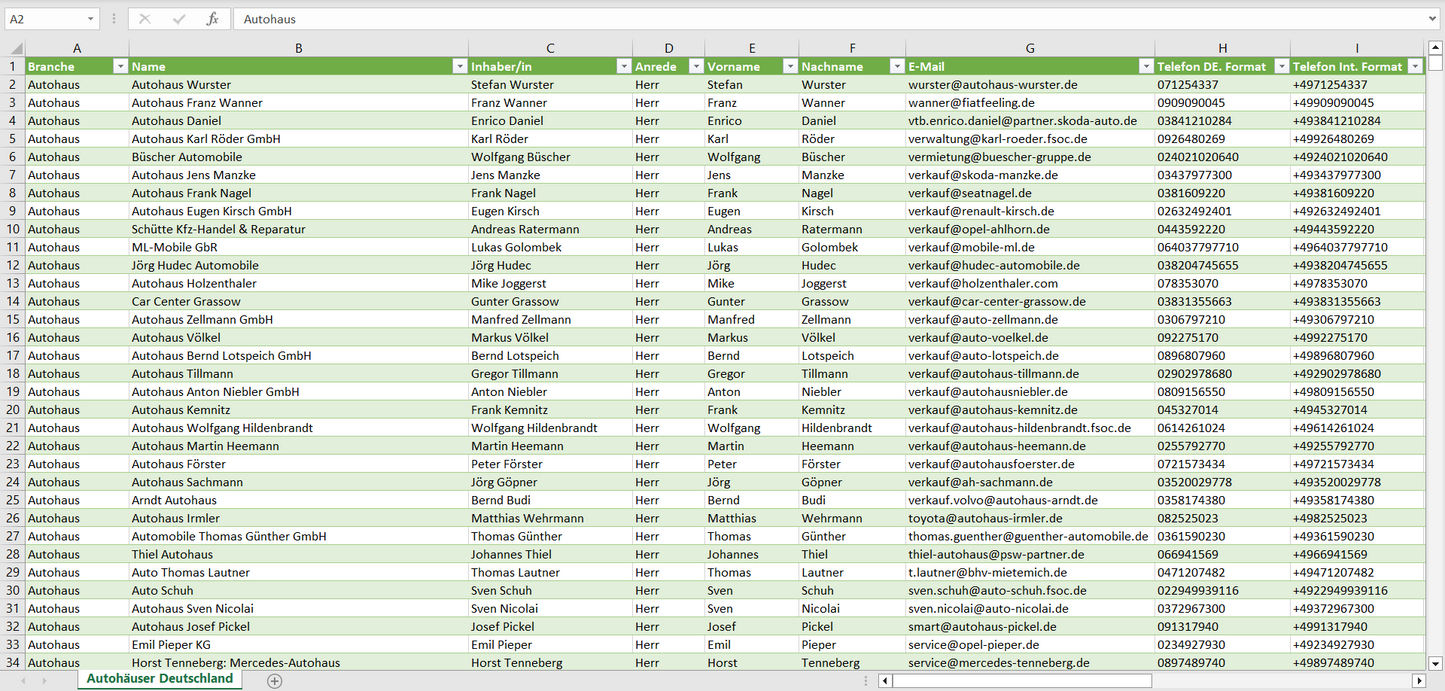Image resolution: width=1445 pixels, height=691 pixels.
Task: Click the Cancel X icon in formula bar
Action: [x=145, y=19]
